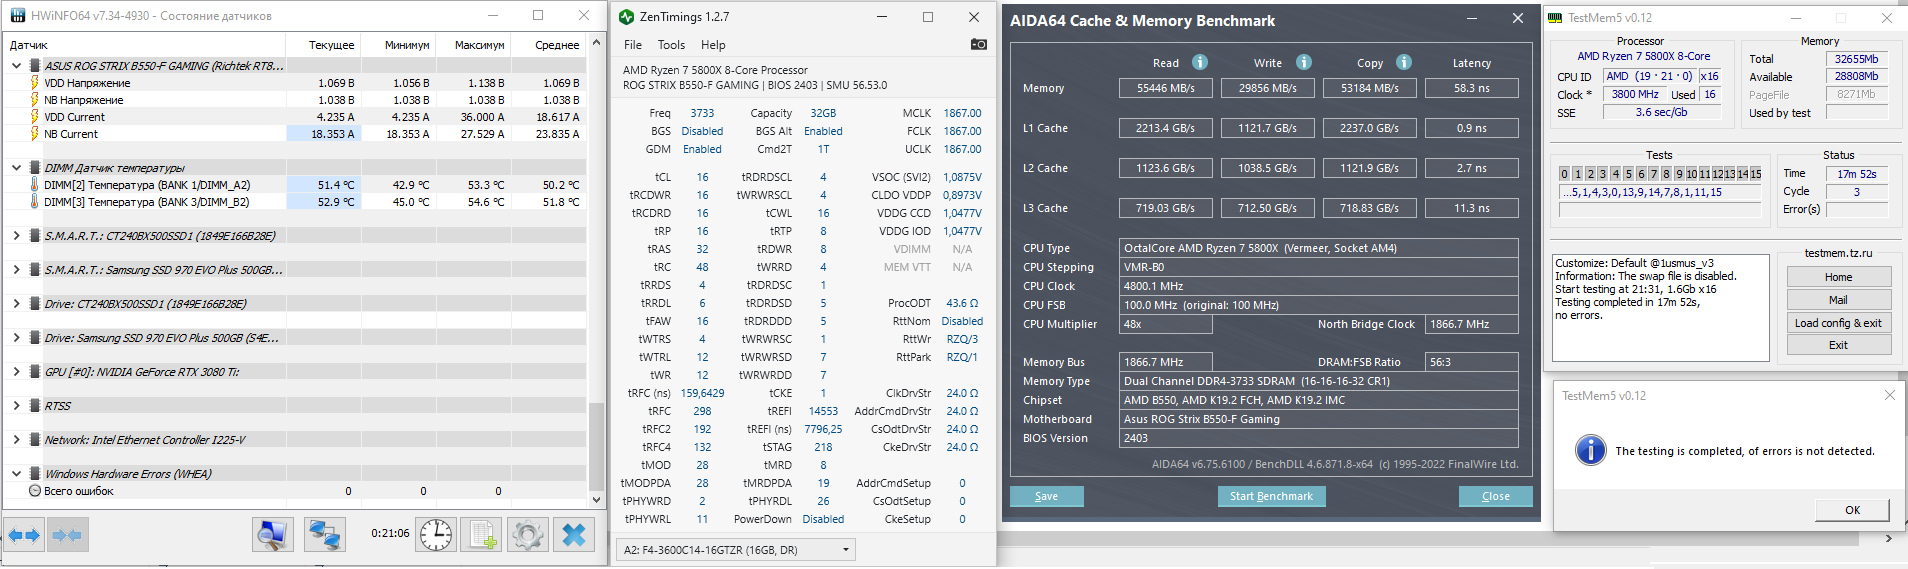Screen dimensions: 1908x569
Task: Click blue X close-sensors icon in HWiNFO
Action: pyautogui.click(x=574, y=535)
